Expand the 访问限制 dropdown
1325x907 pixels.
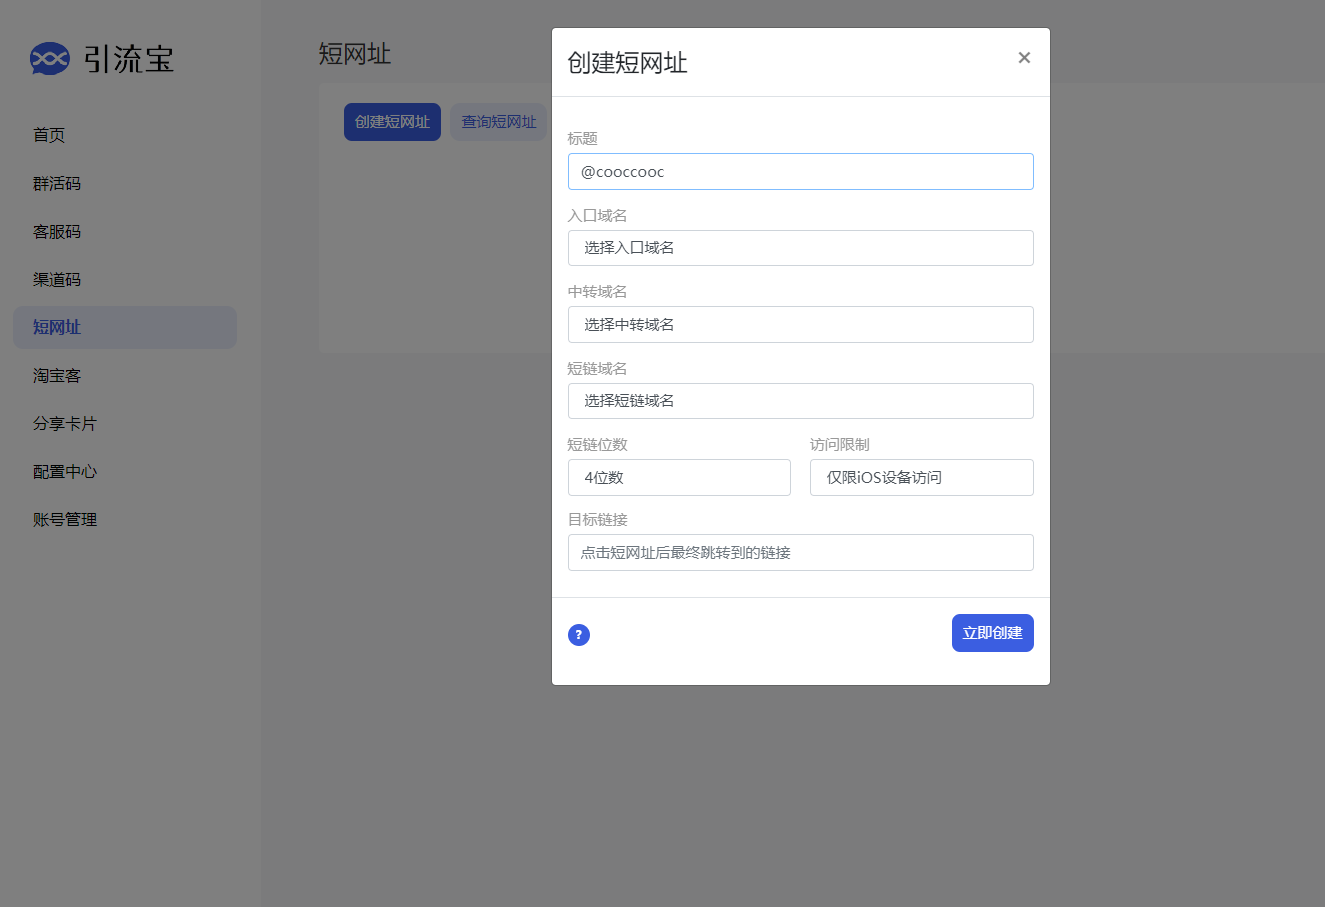pyautogui.click(x=922, y=478)
